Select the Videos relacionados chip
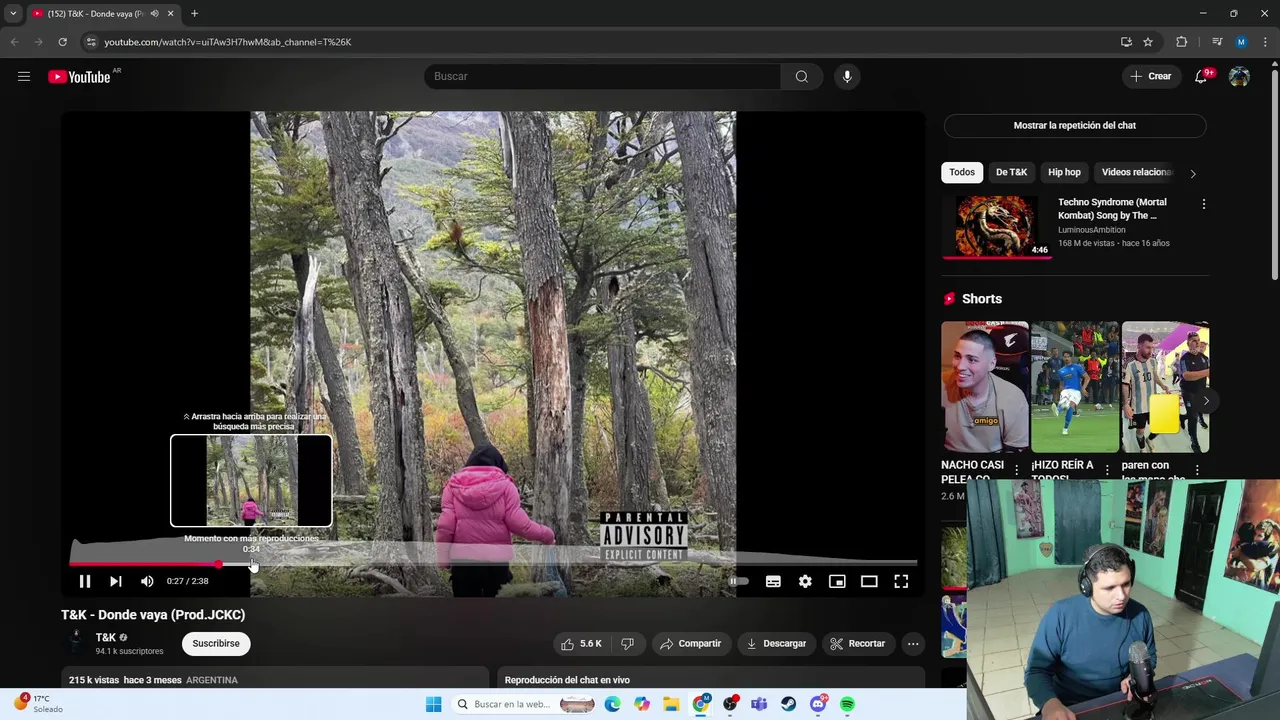The image size is (1280, 720). point(1136,172)
